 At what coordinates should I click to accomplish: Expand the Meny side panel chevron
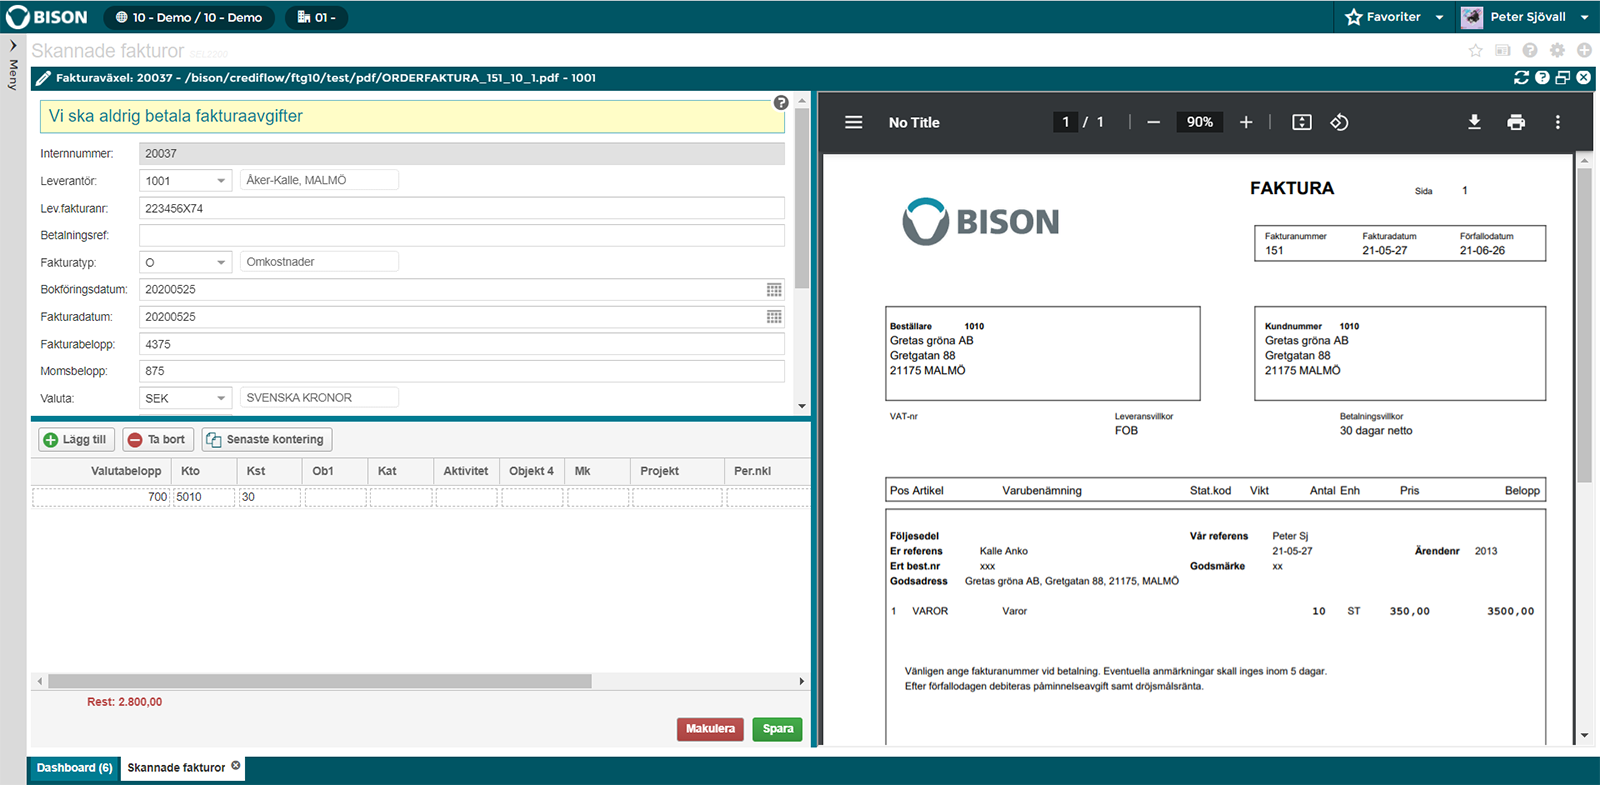click(x=13, y=45)
